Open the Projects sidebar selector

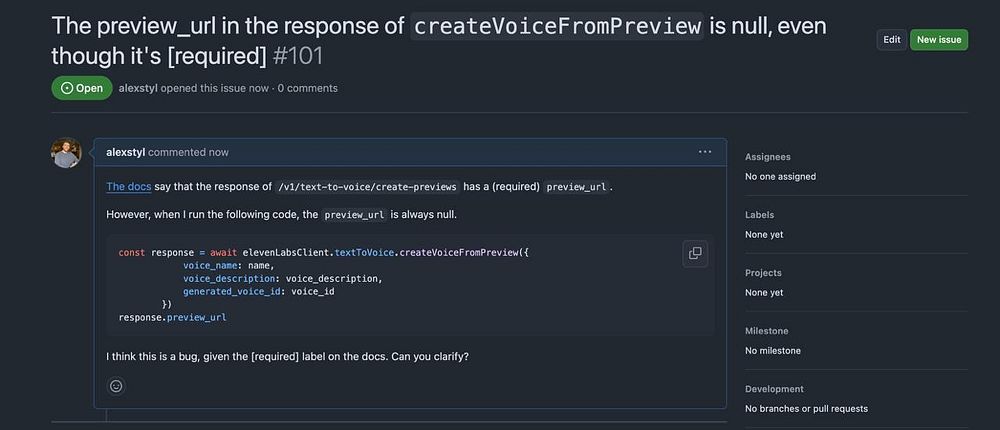[x=763, y=273]
